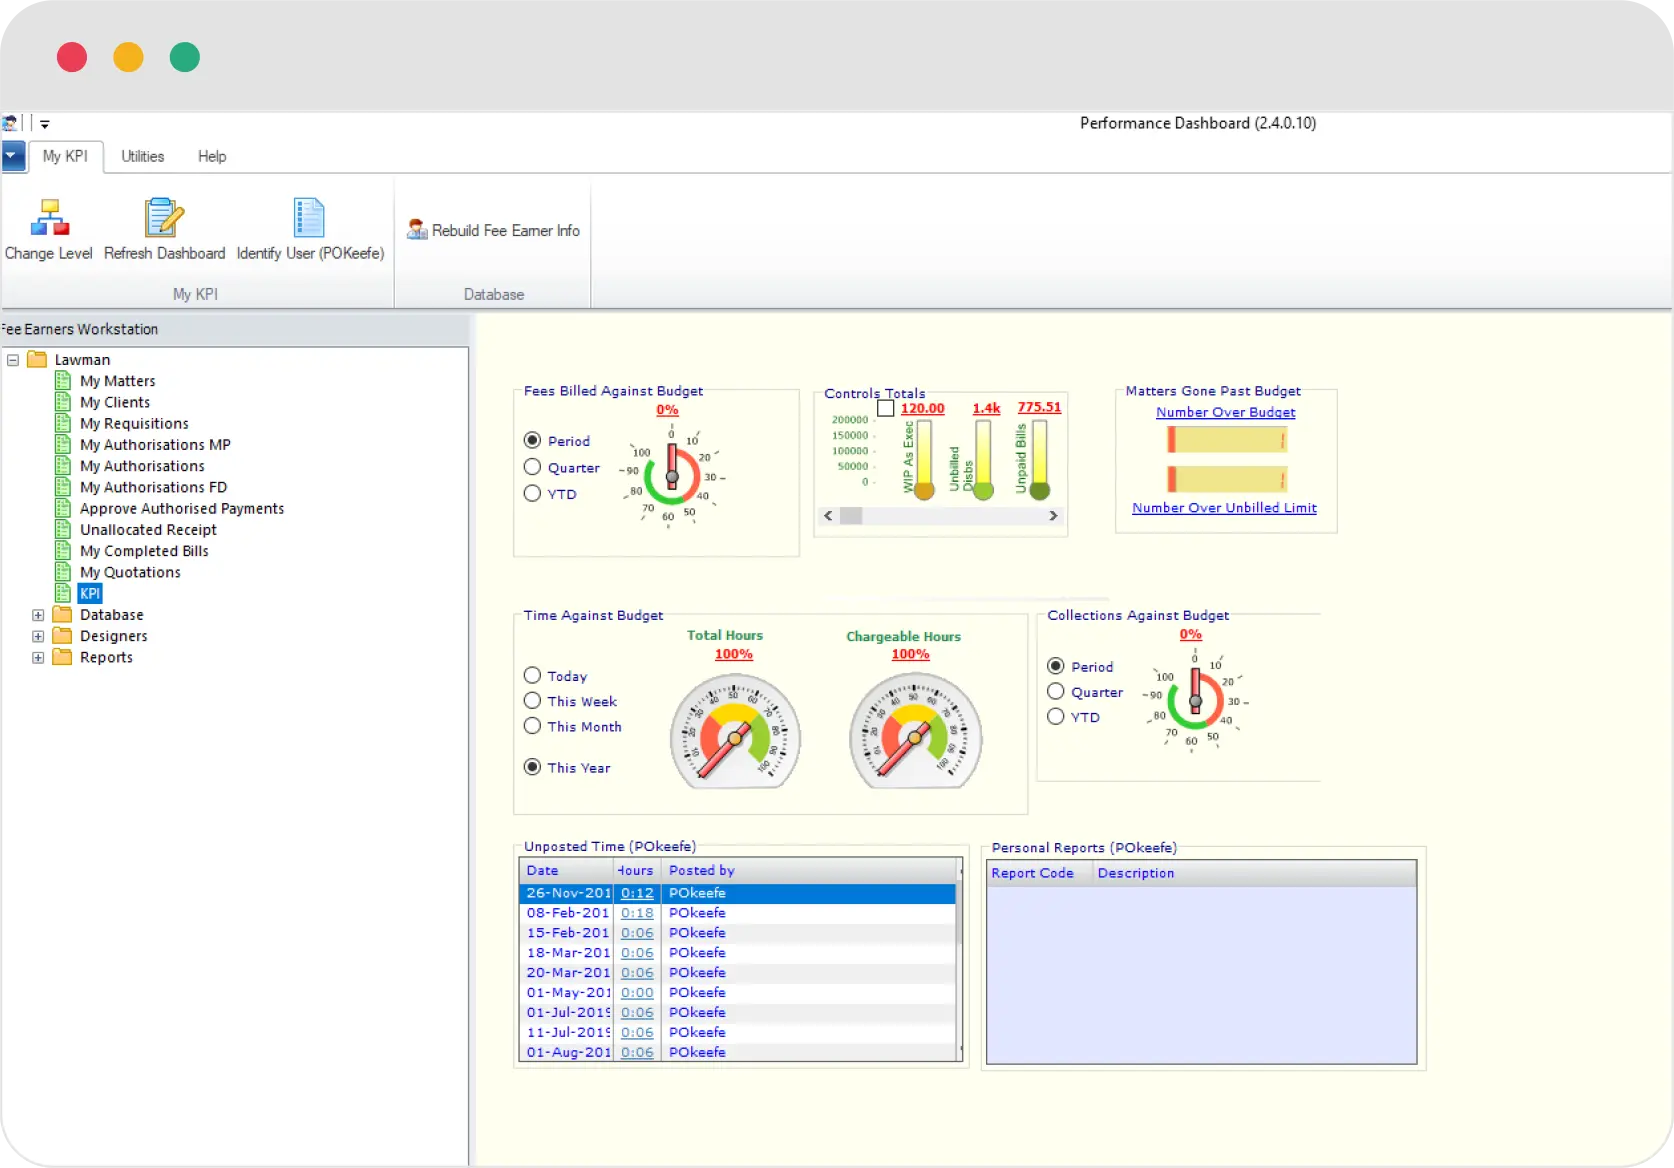Click the My Completed Bills document icon

coord(63,551)
